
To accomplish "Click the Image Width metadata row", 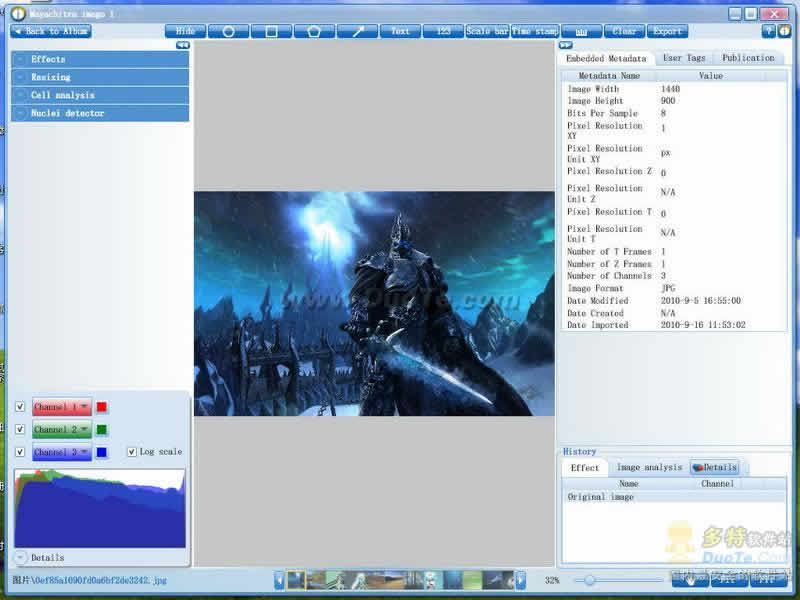I will click(x=674, y=89).
